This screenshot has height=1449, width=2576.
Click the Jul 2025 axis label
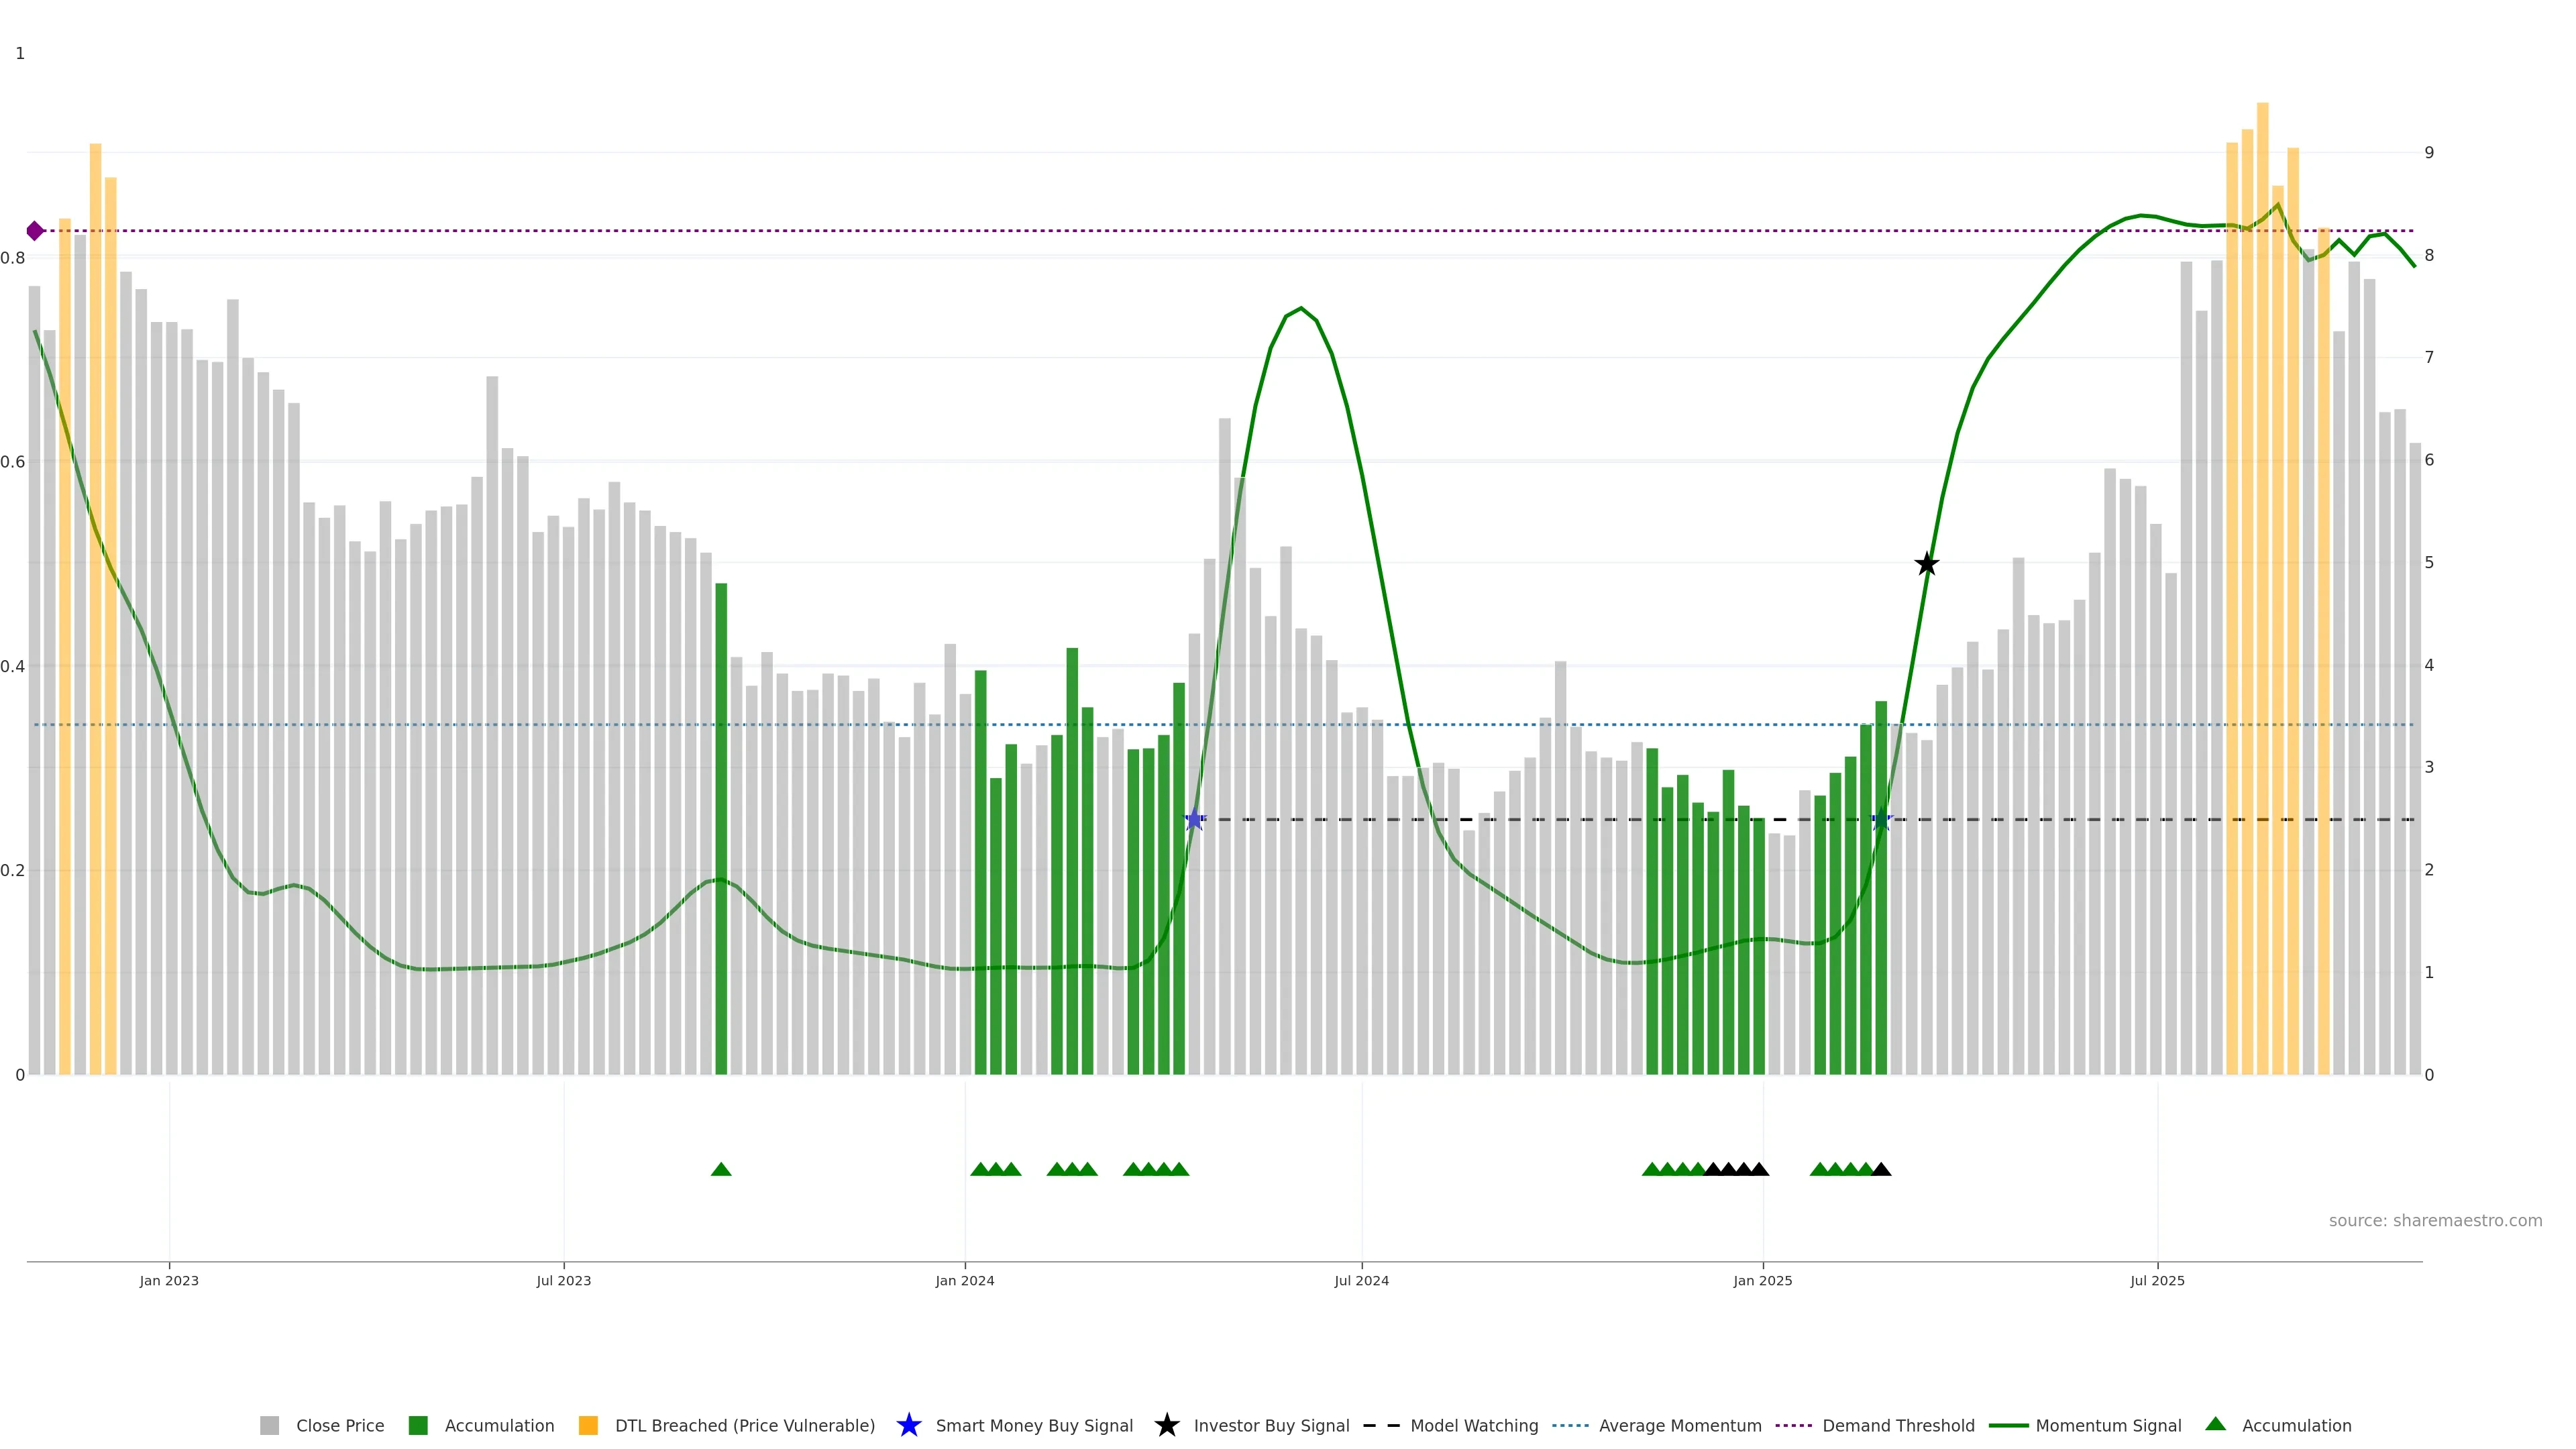(x=2157, y=1280)
